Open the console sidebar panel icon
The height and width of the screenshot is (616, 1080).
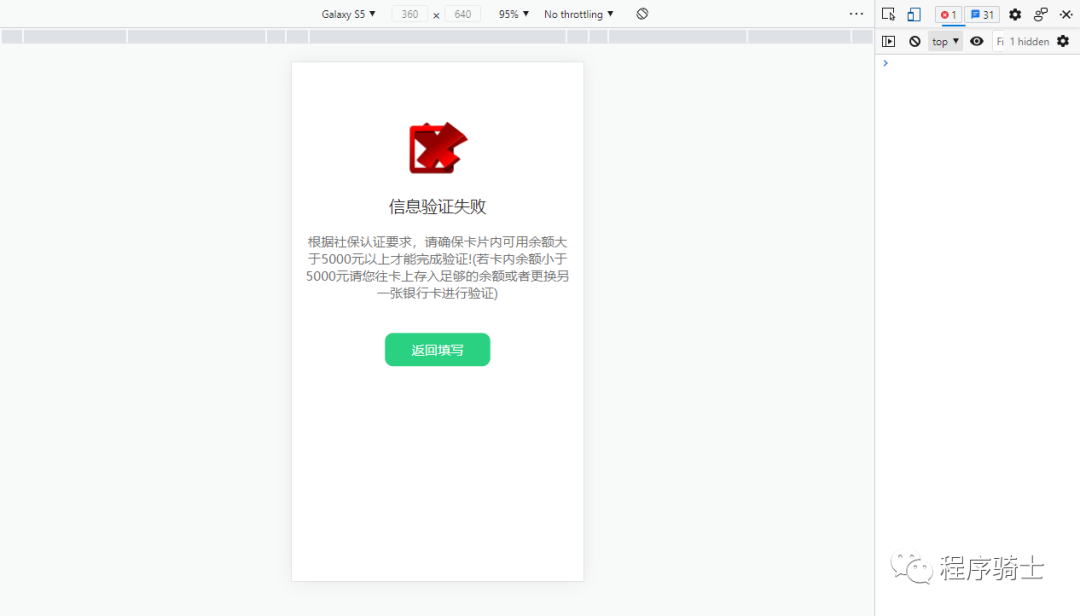coord(889,41)
